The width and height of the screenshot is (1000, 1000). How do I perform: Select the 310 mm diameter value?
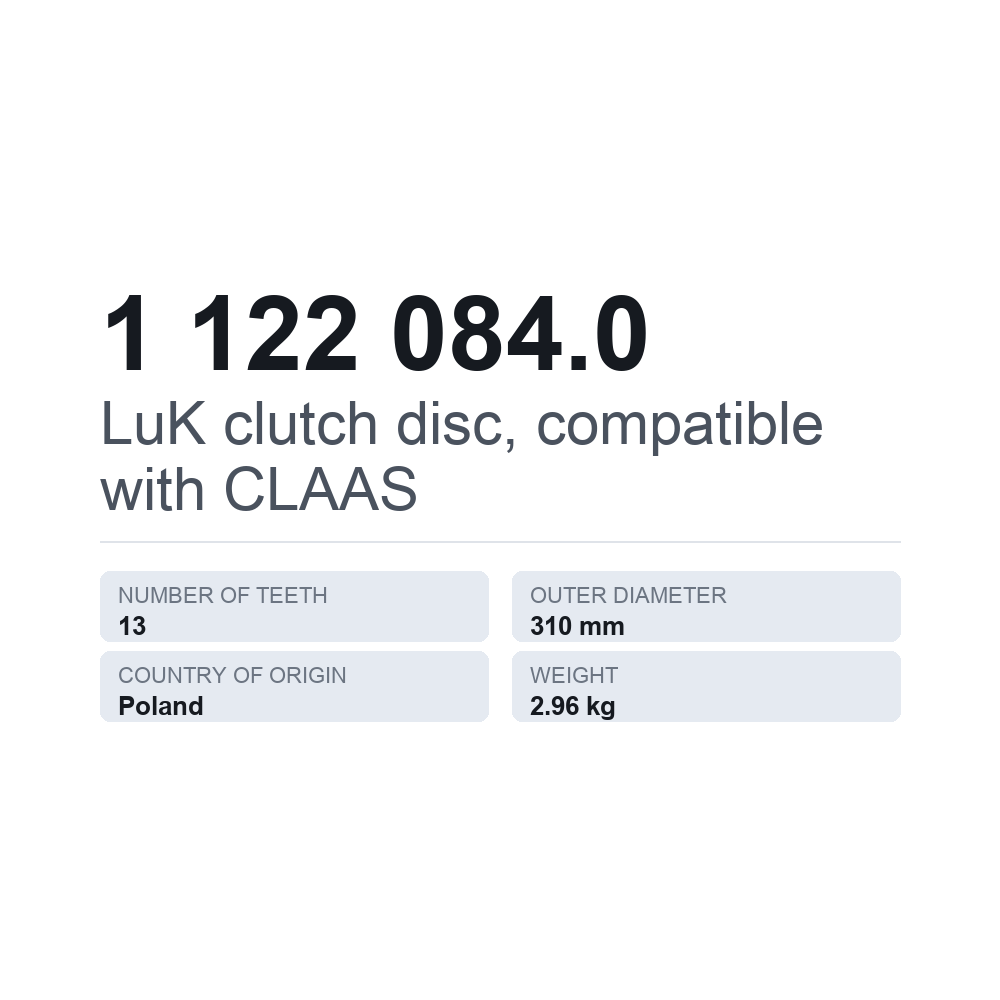point(577,626)
